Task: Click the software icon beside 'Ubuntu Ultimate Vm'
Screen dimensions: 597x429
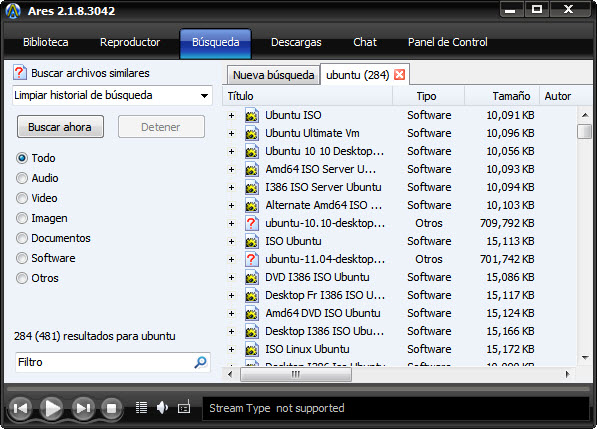Action: (252, 133)
